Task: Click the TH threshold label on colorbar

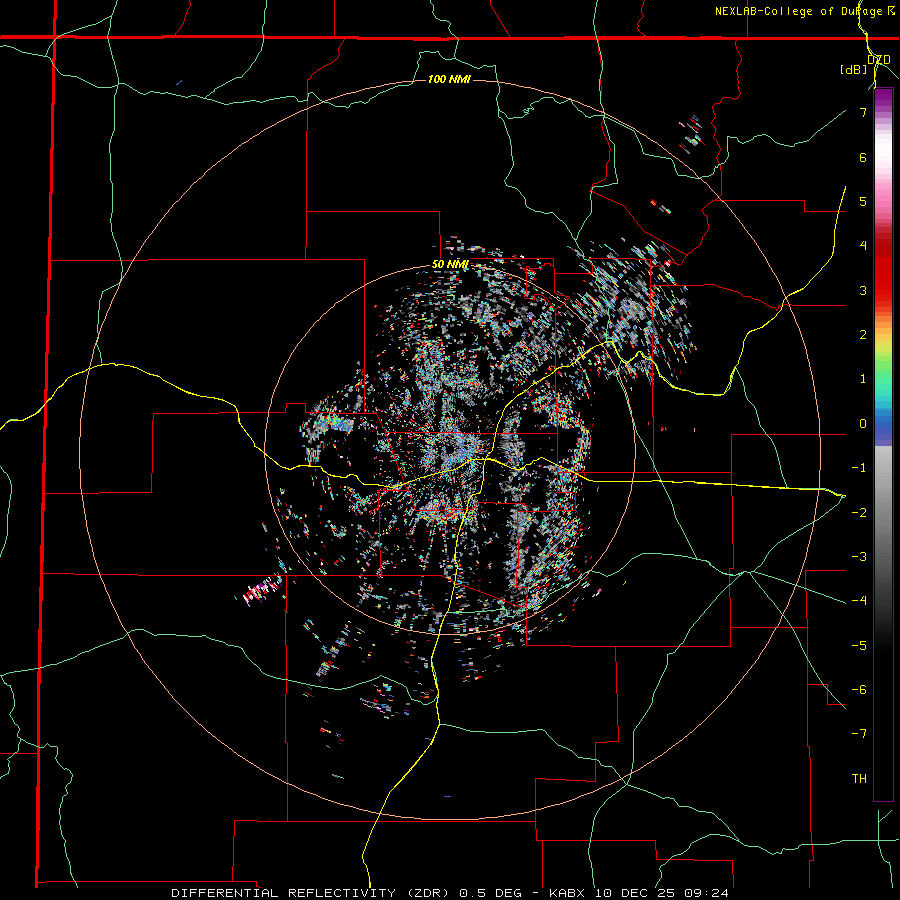Action: 859,778
